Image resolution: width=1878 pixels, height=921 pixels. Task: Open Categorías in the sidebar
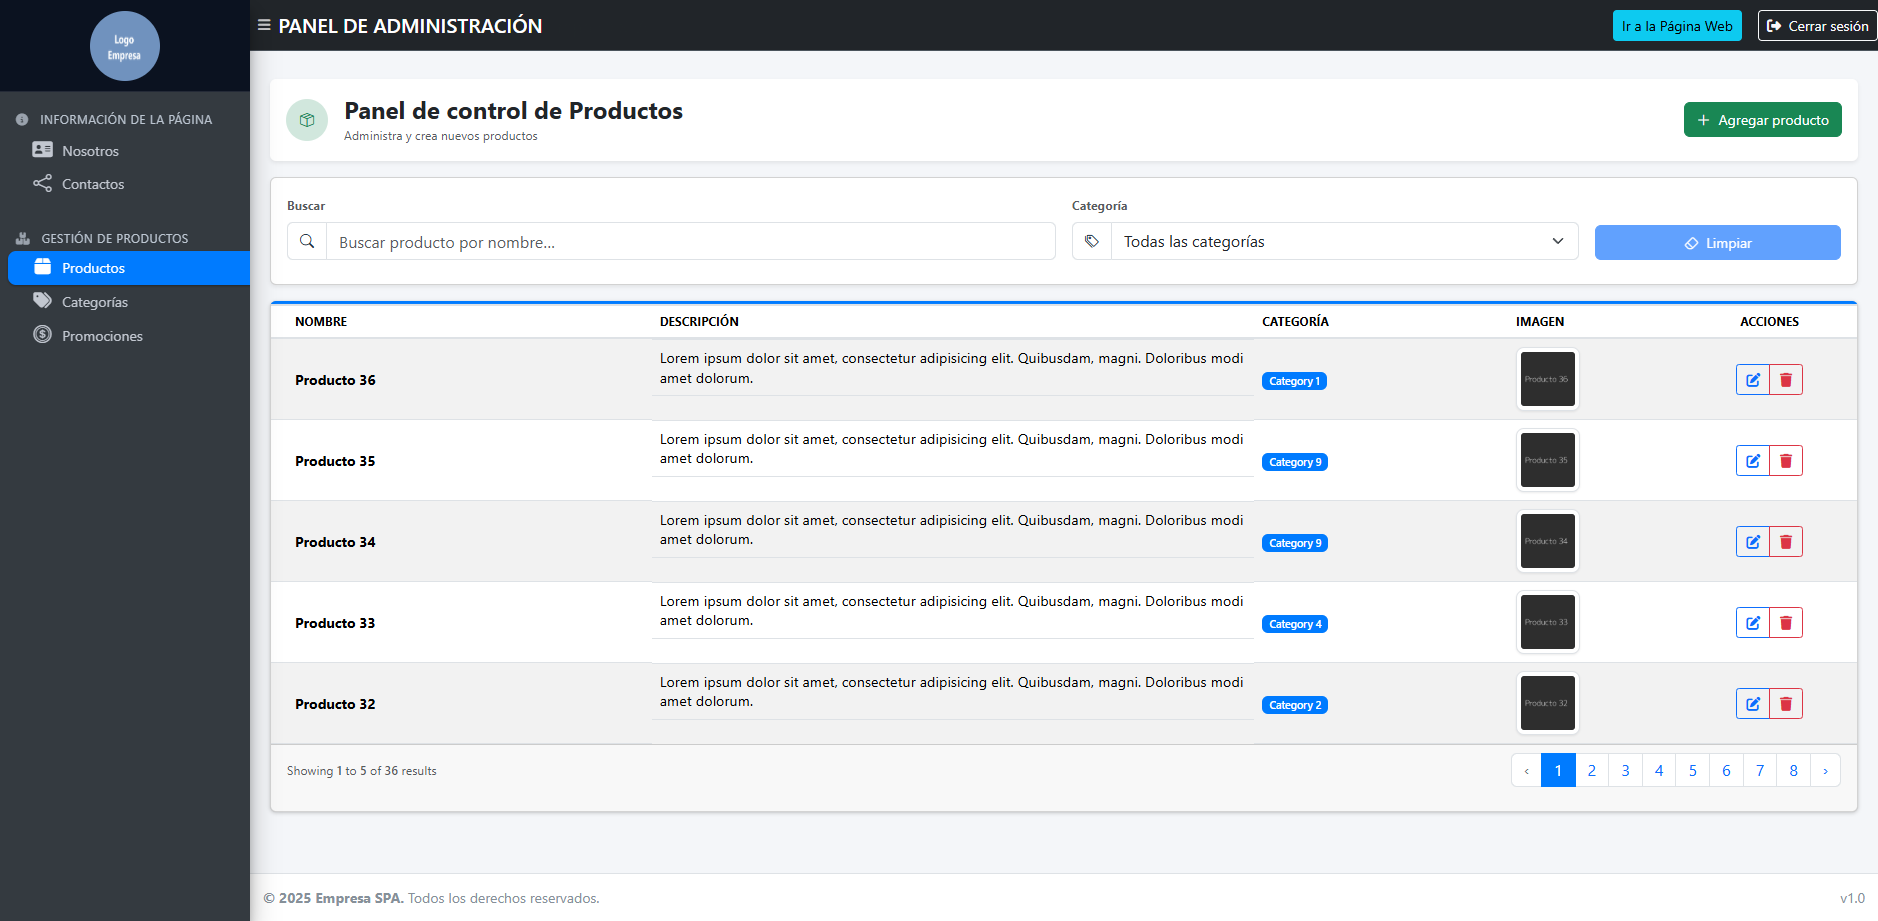[x=94, y=302]
